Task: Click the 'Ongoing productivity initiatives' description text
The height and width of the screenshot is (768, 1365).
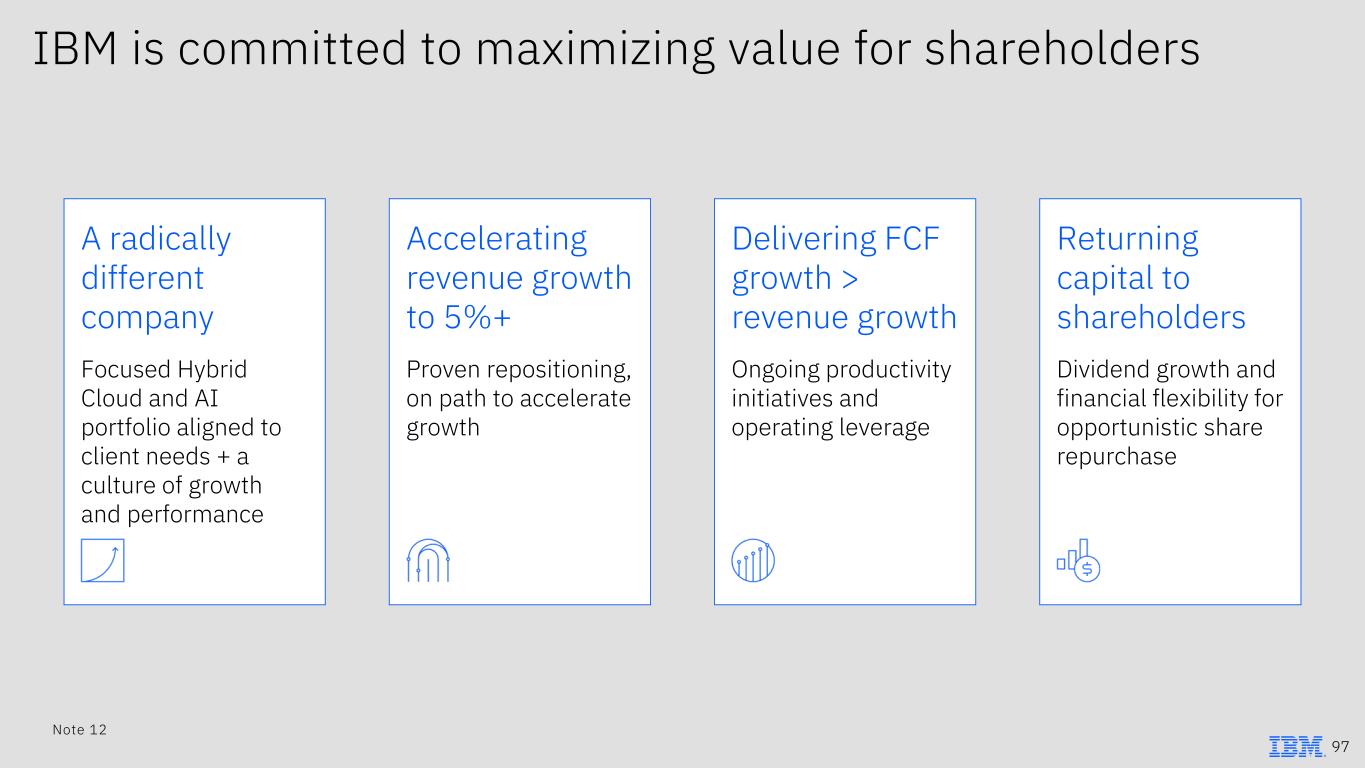Action: 841,398
